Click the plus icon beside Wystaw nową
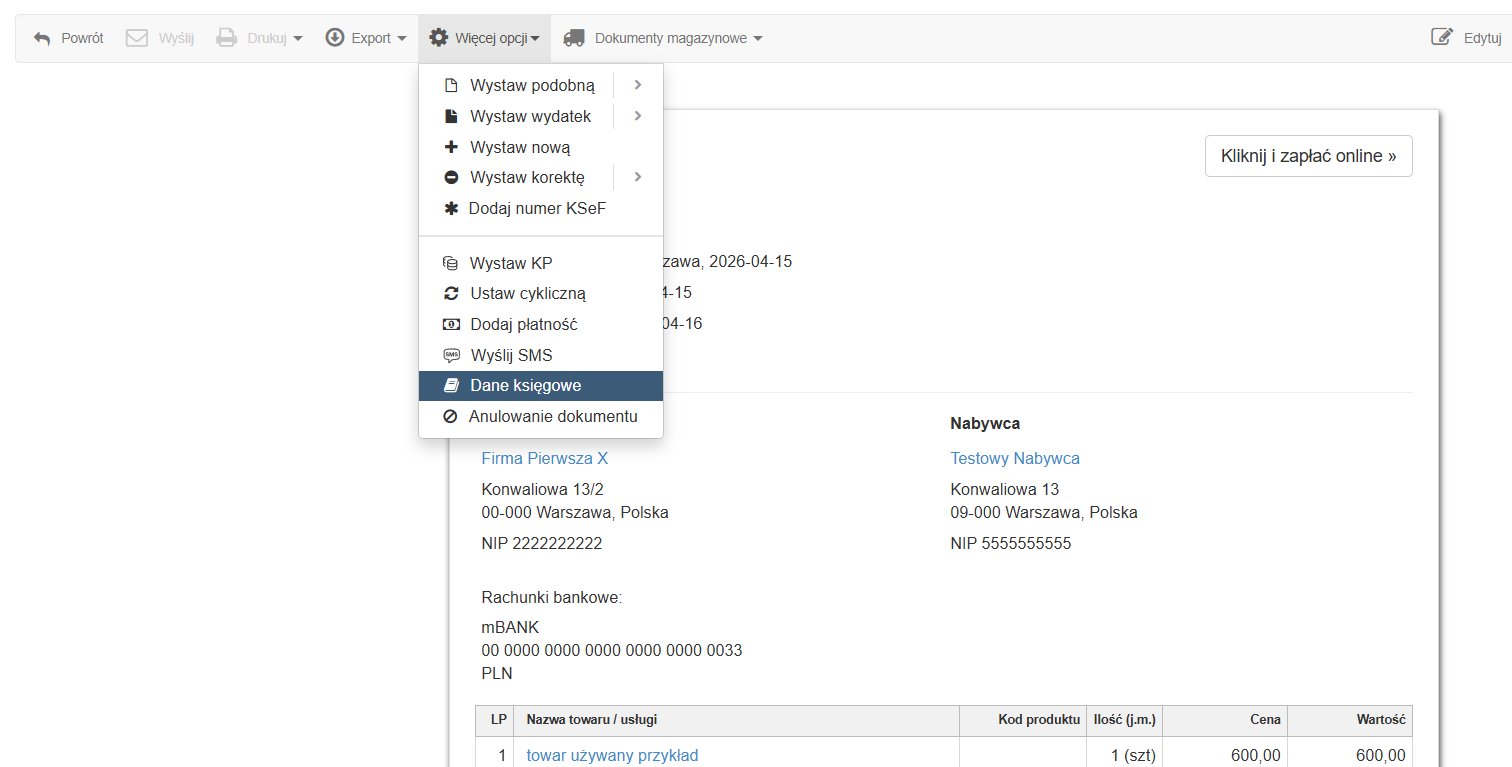This screenshot has height=767, width=1512. point(451,147)
